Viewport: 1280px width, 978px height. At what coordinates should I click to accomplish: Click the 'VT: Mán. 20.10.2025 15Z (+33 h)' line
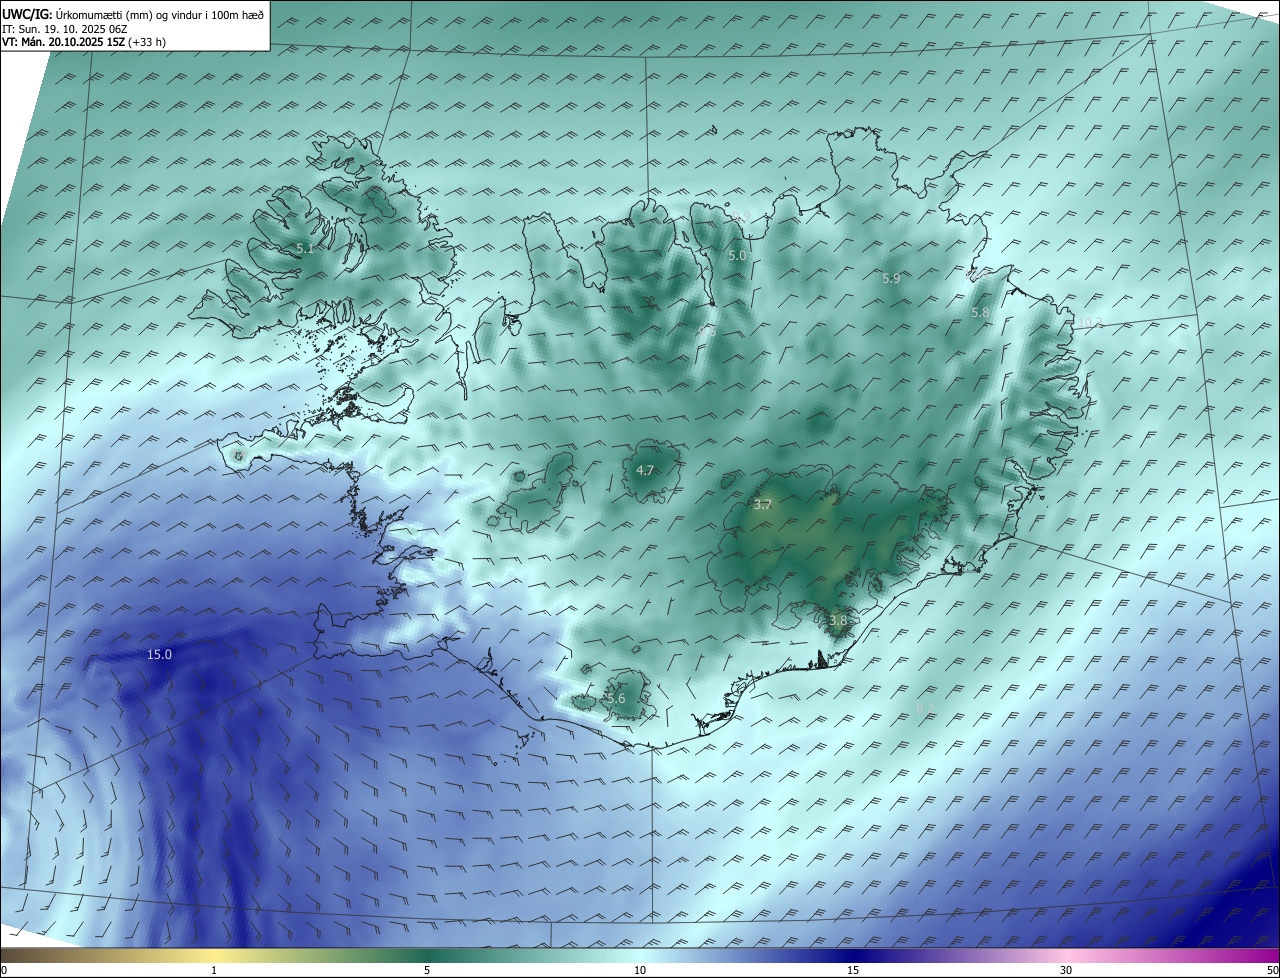click(x=84, y=42)
